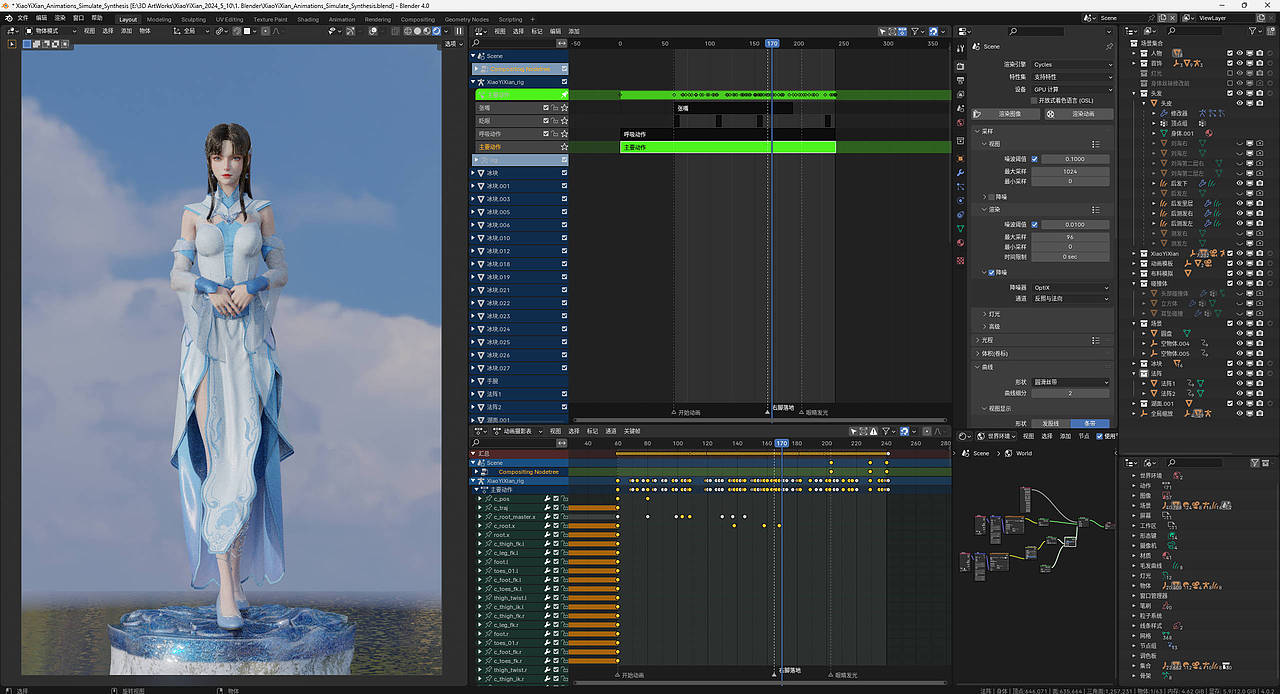The height and width of the screenshot is (694, 1280).
Task: Click render 最大采样 field 96
Action: 1070,236
